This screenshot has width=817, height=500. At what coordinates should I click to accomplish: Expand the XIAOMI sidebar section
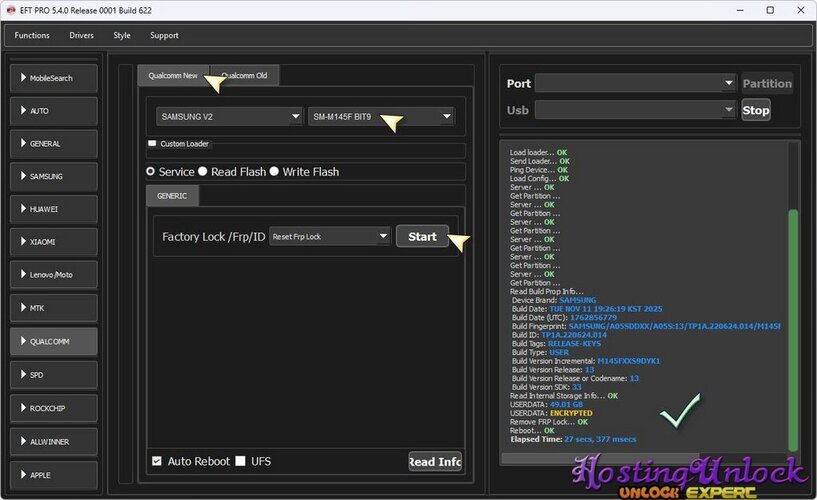(x=54, y=242)
